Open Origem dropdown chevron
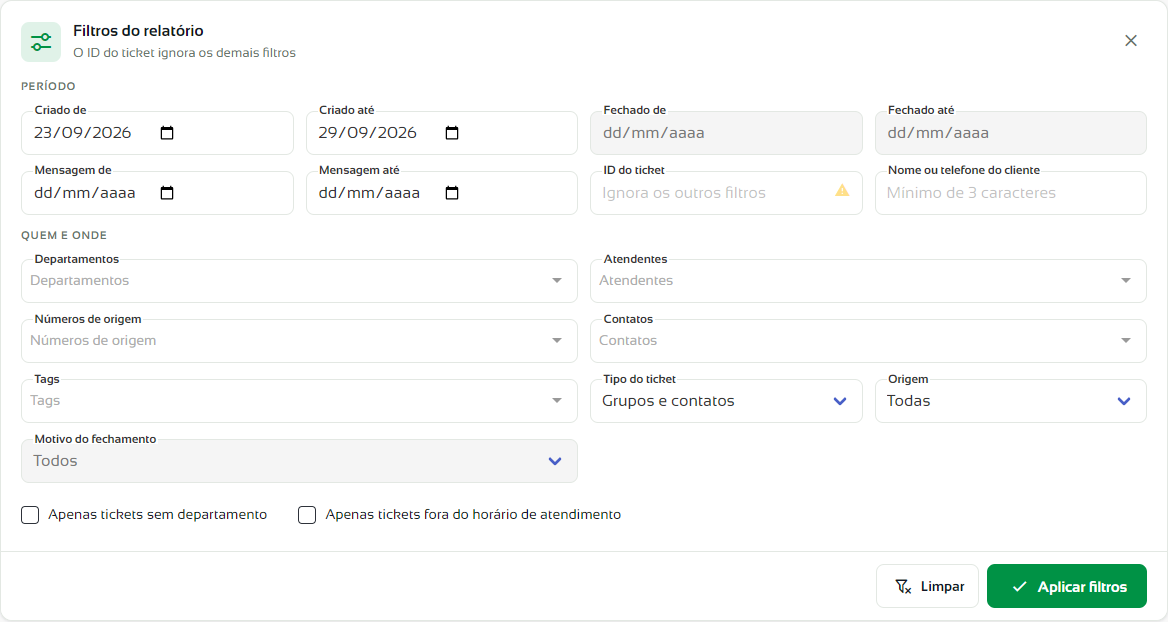 point(1124,402)
